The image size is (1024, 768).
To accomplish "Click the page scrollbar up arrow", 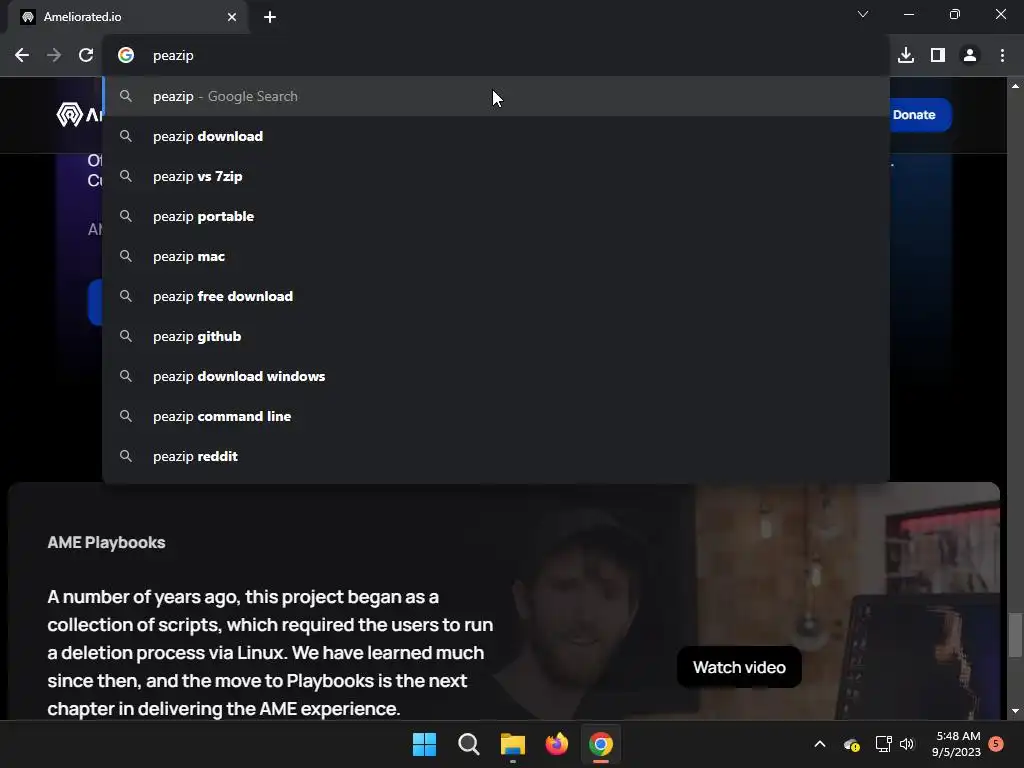I will (x=1015, y=86).
